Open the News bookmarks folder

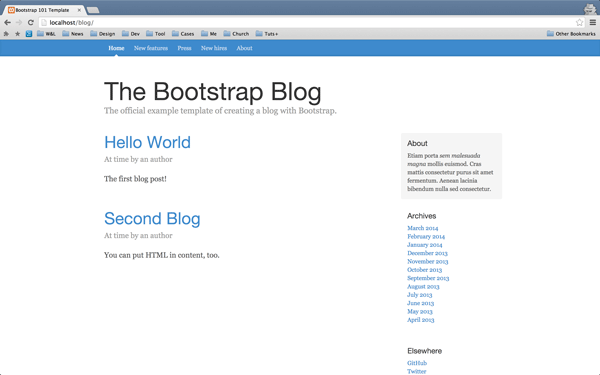pos(73,34)
